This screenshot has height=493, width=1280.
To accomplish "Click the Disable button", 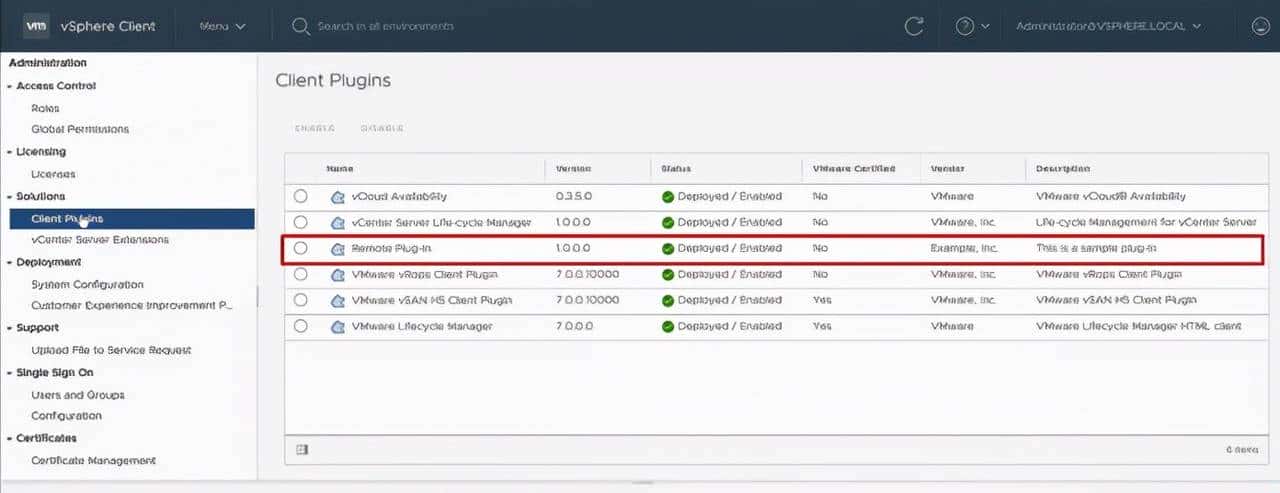I will pyautogui.click(x=382, y=128).
